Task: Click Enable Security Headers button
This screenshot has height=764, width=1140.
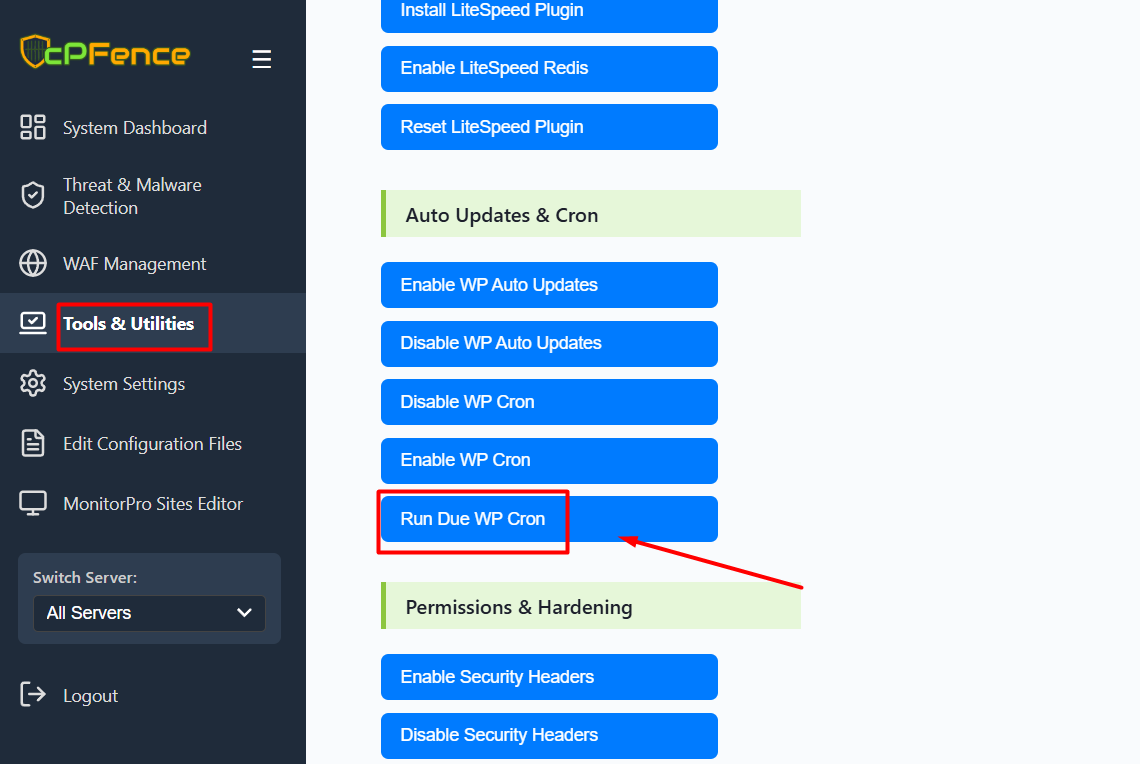Action: pos(549,677)
